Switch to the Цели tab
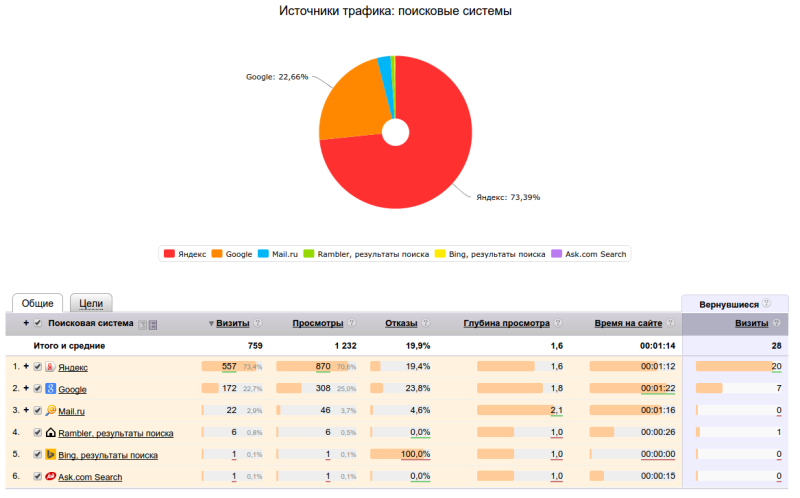Image resolution: width=800 pixels, height=498 pixels. point(91,303)
